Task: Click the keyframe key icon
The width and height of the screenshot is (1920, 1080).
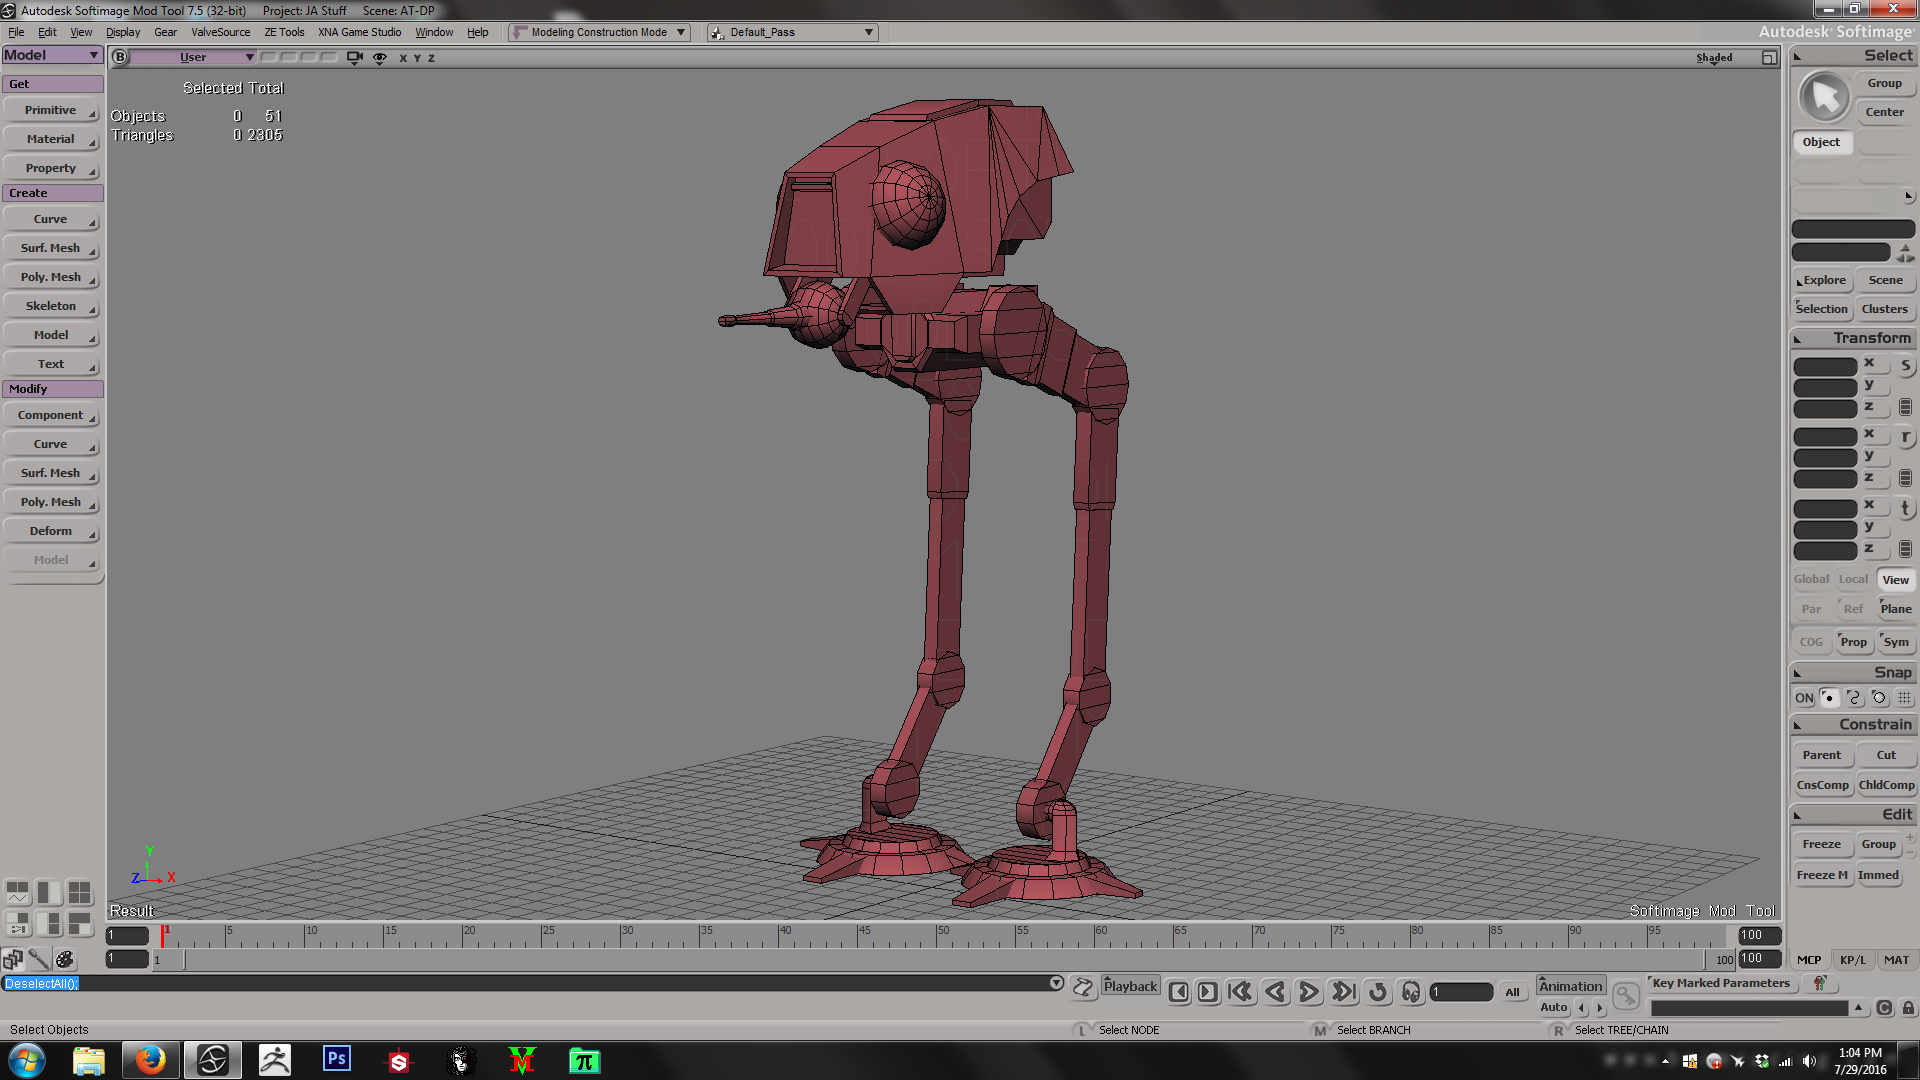Action: pyautogui.click(x=1626, y=995)
